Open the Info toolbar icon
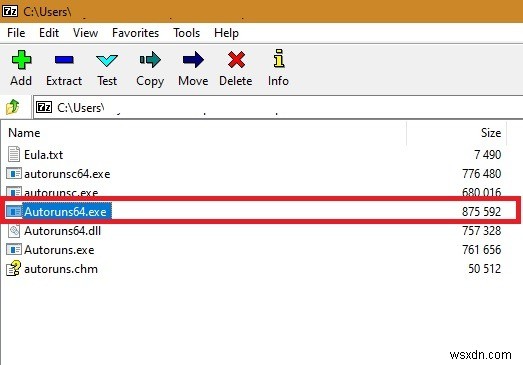Viewport: 523px width, 365px height. click(279, 58)
